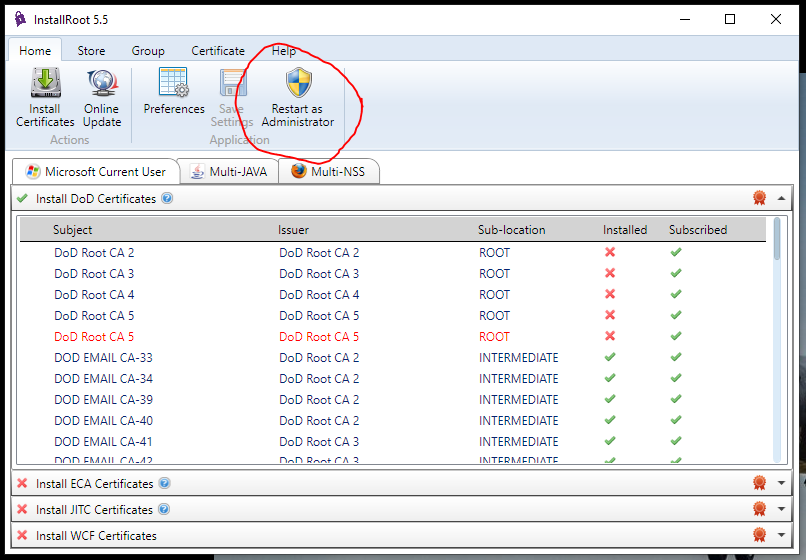Click help icon beside Install ECA Certificates
Viewport: 806px width, 560px height.
[x=164, y=483]
